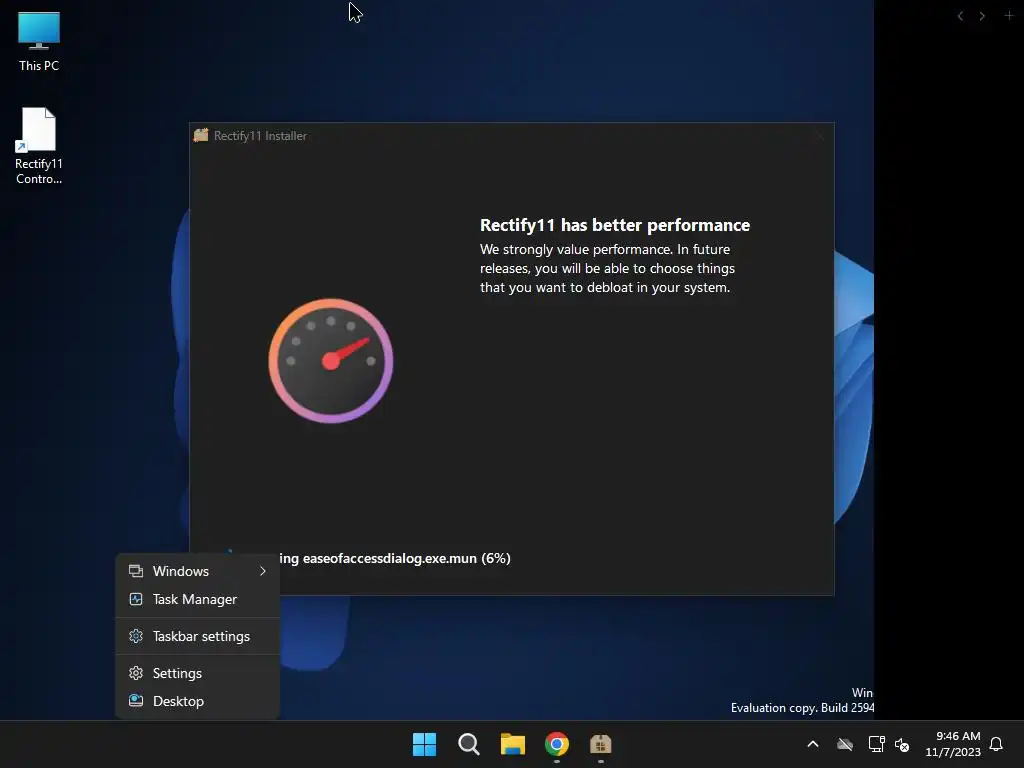Open Google Chrome from taskbar
This screenshot has height=768, width=1024.
(556, 744)
